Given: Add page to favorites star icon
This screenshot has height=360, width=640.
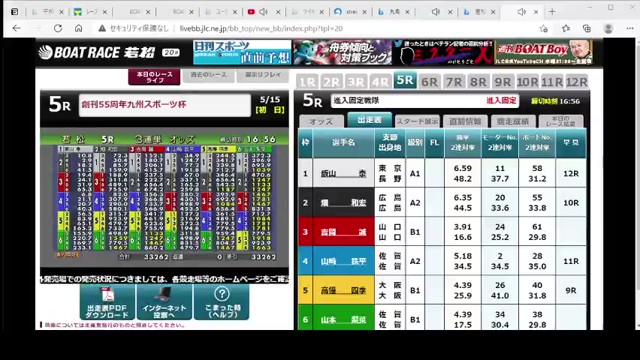Looking at the screenshot, I should coord(543,29).
